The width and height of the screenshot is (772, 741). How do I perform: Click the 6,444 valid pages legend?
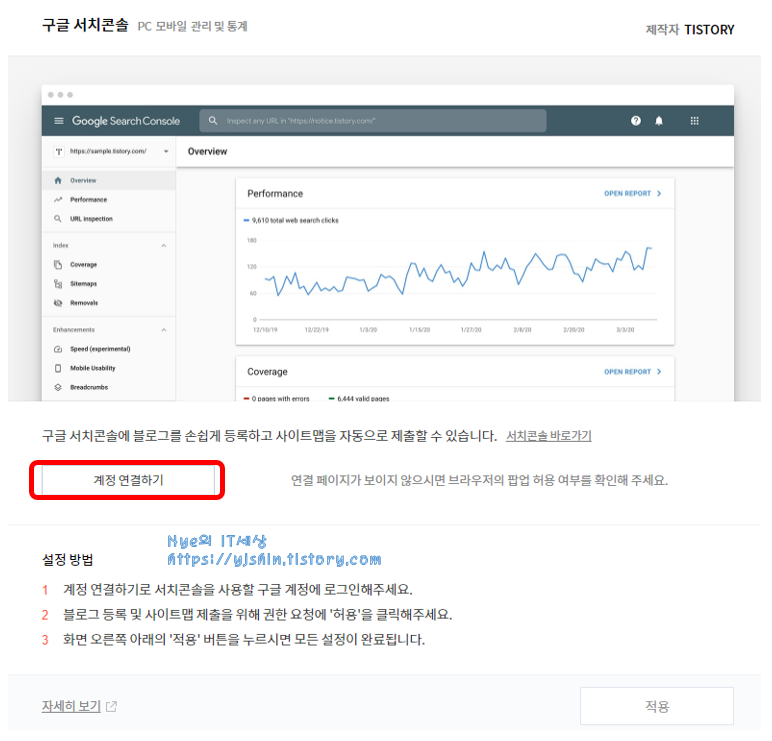click(359, 398)
